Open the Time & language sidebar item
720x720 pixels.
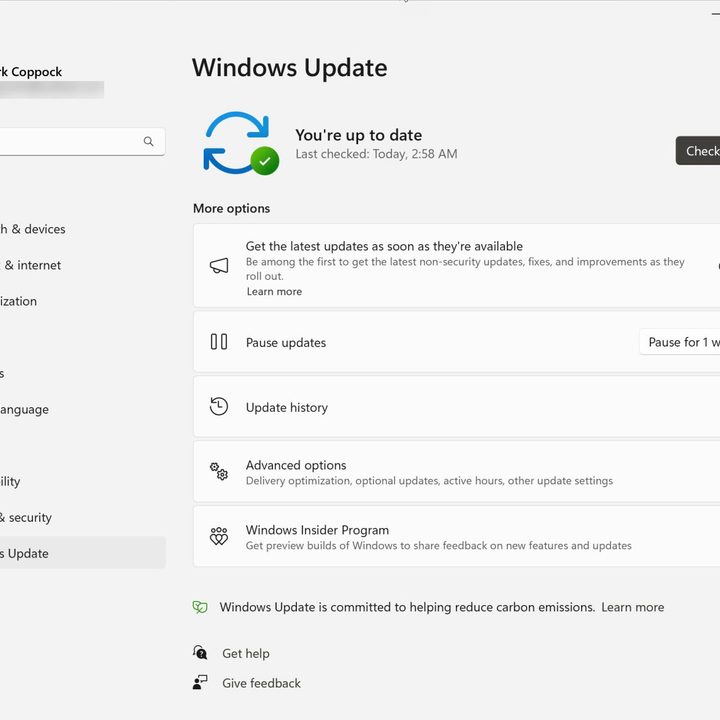[83, 409]
